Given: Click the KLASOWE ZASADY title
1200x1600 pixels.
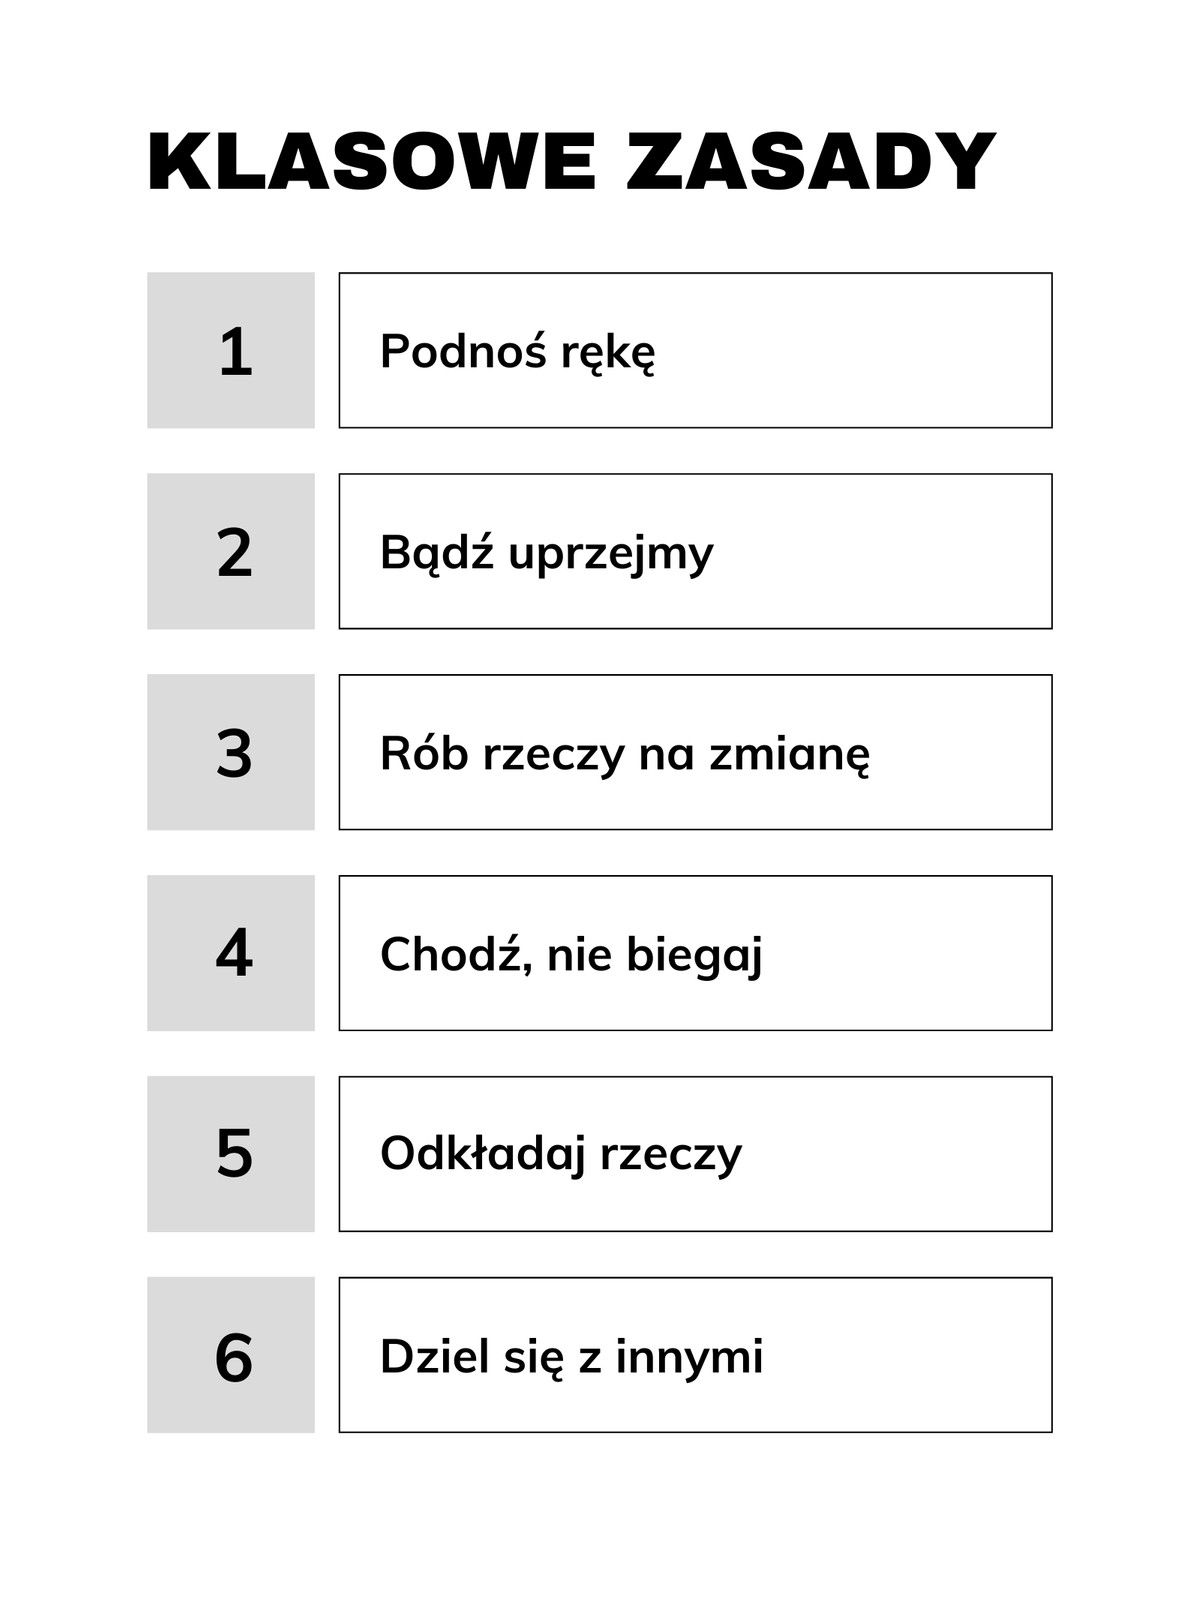Looking at the screenshot, I should 571,161.
